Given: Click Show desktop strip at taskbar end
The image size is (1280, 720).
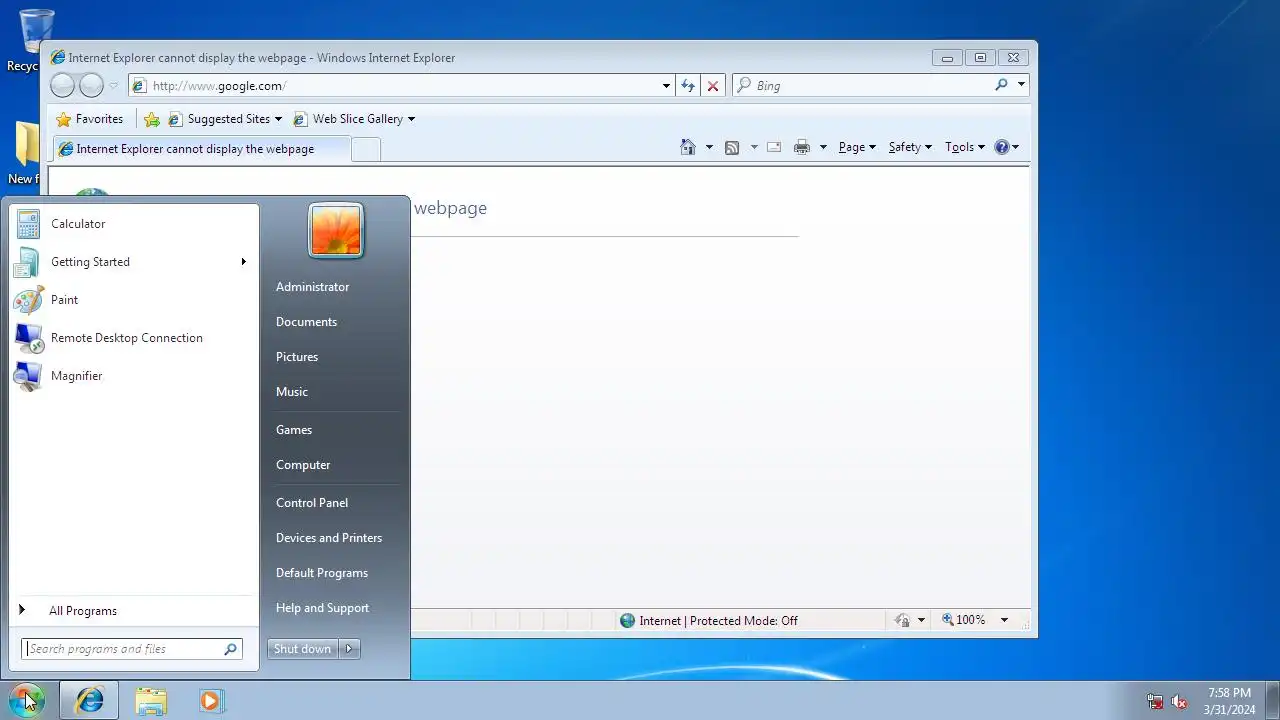Looking at the screenshot, I should 1272,701.
